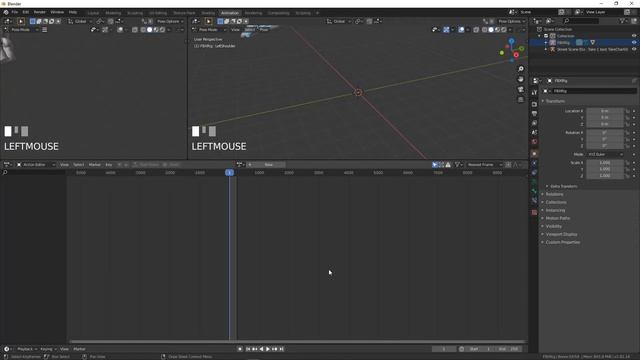
Task: Jump to the next keyframe
Action: point(275,349)
